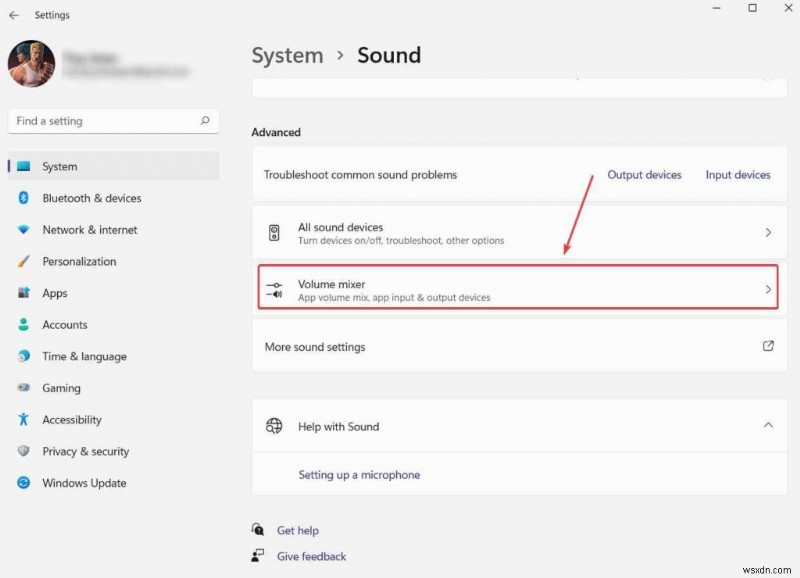The image size is (800, 578).
Task: Open the Output devices link
Action: pyautogui.click(x=644, y=174)
